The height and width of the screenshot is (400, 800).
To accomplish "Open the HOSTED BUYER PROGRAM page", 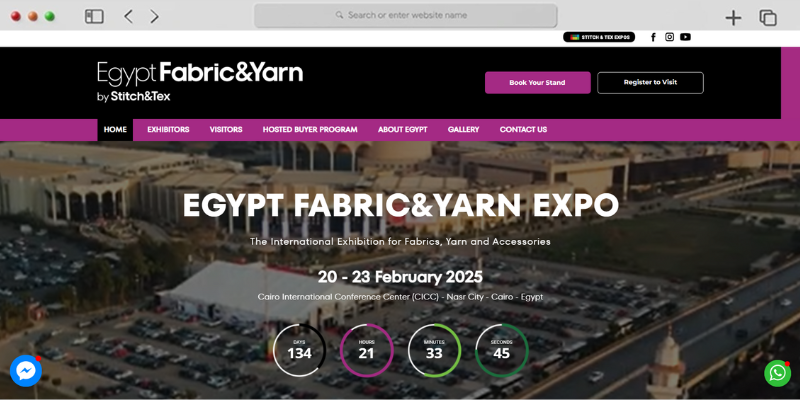I will point(310,130).
